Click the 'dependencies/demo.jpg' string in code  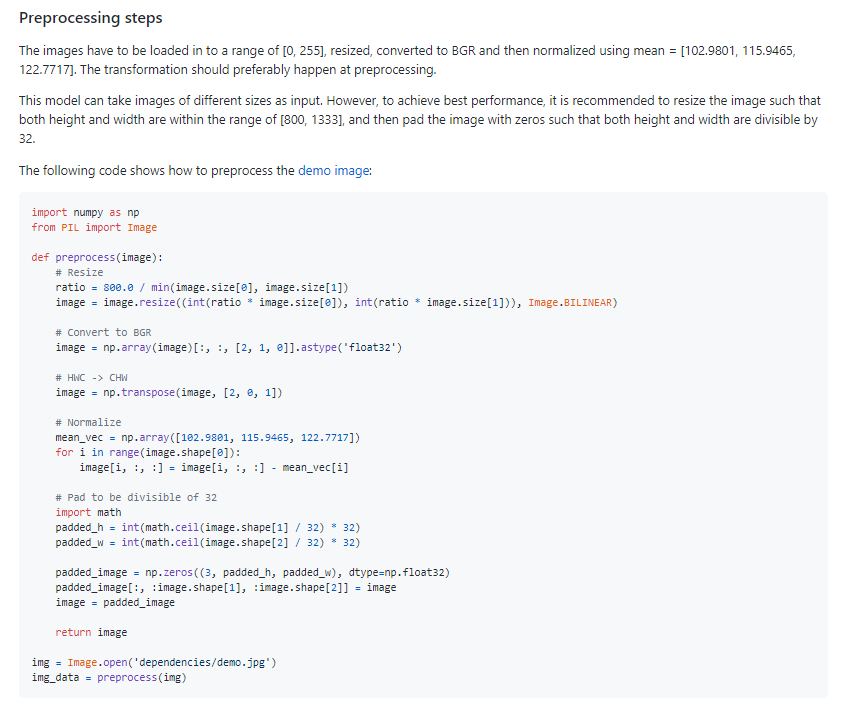(x=204, y=662)
